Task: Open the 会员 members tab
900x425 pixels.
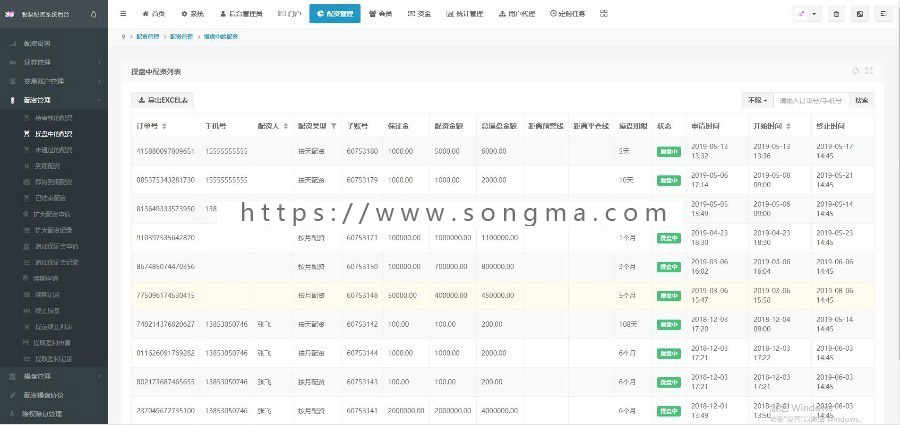Action: (x=381, y=14)
